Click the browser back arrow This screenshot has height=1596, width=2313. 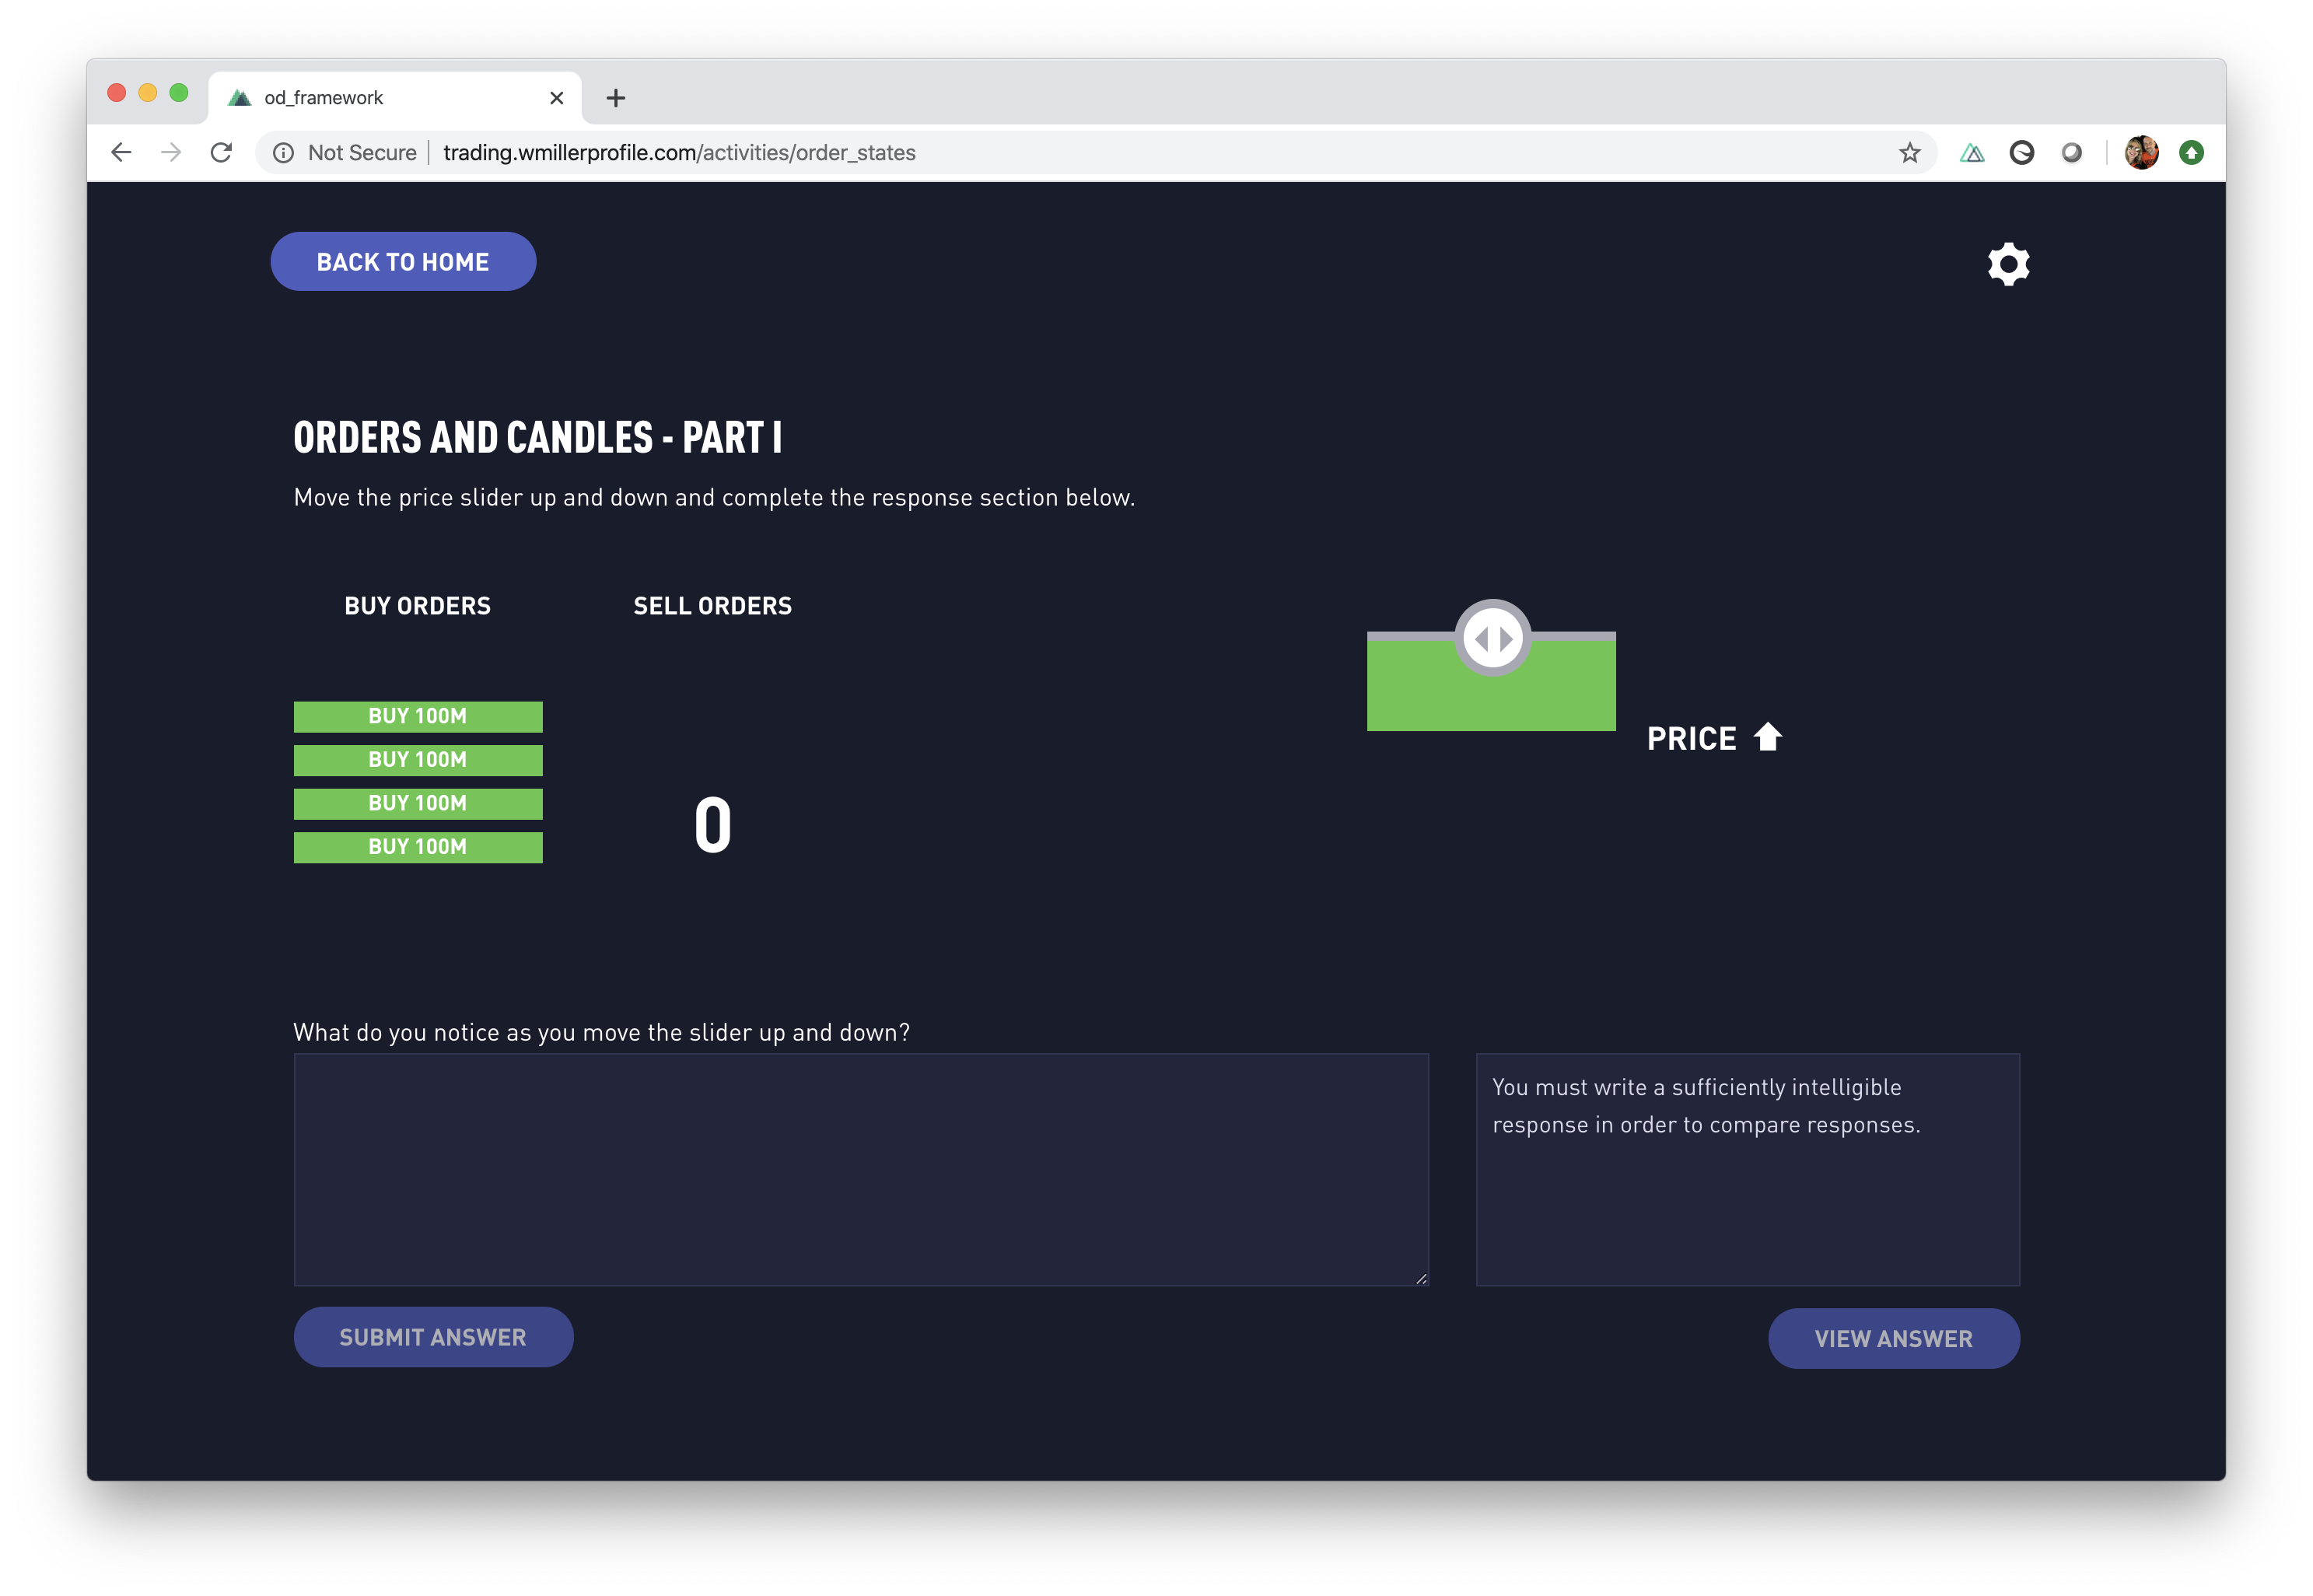click(121, 152)
